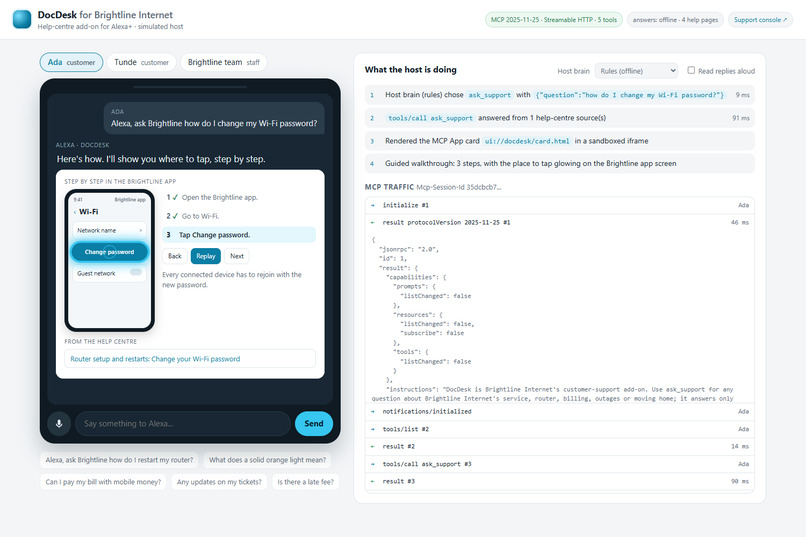This screenshot has height=537, width=806.
Task: Choose 'how do I restart my router?' suggestion
Action: point(119,460)
